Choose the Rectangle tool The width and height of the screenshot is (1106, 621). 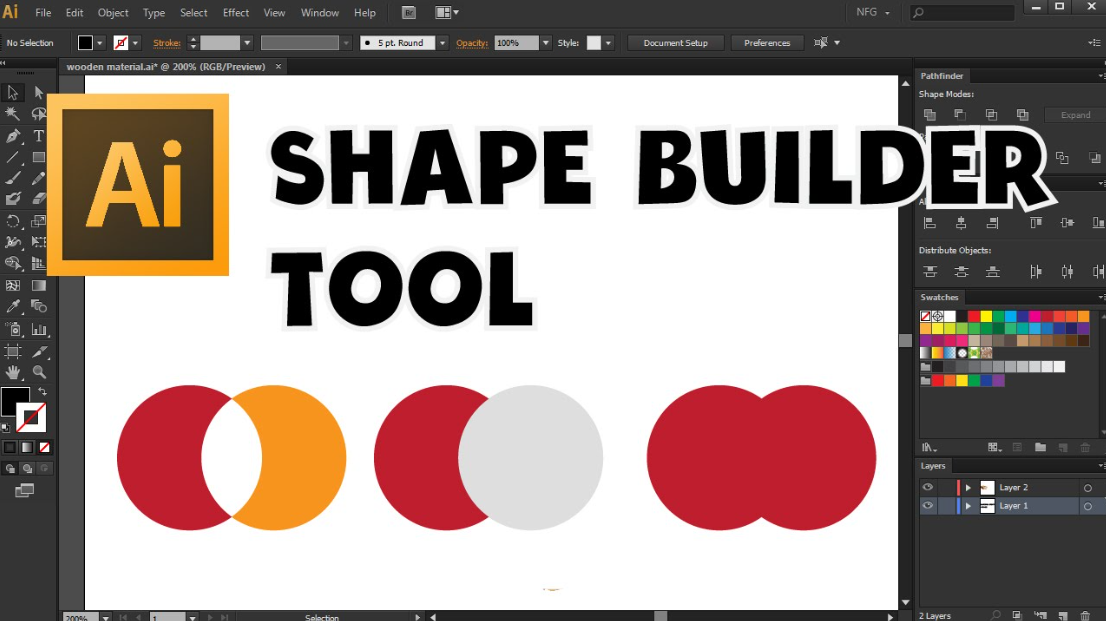[x=39, y=157]
